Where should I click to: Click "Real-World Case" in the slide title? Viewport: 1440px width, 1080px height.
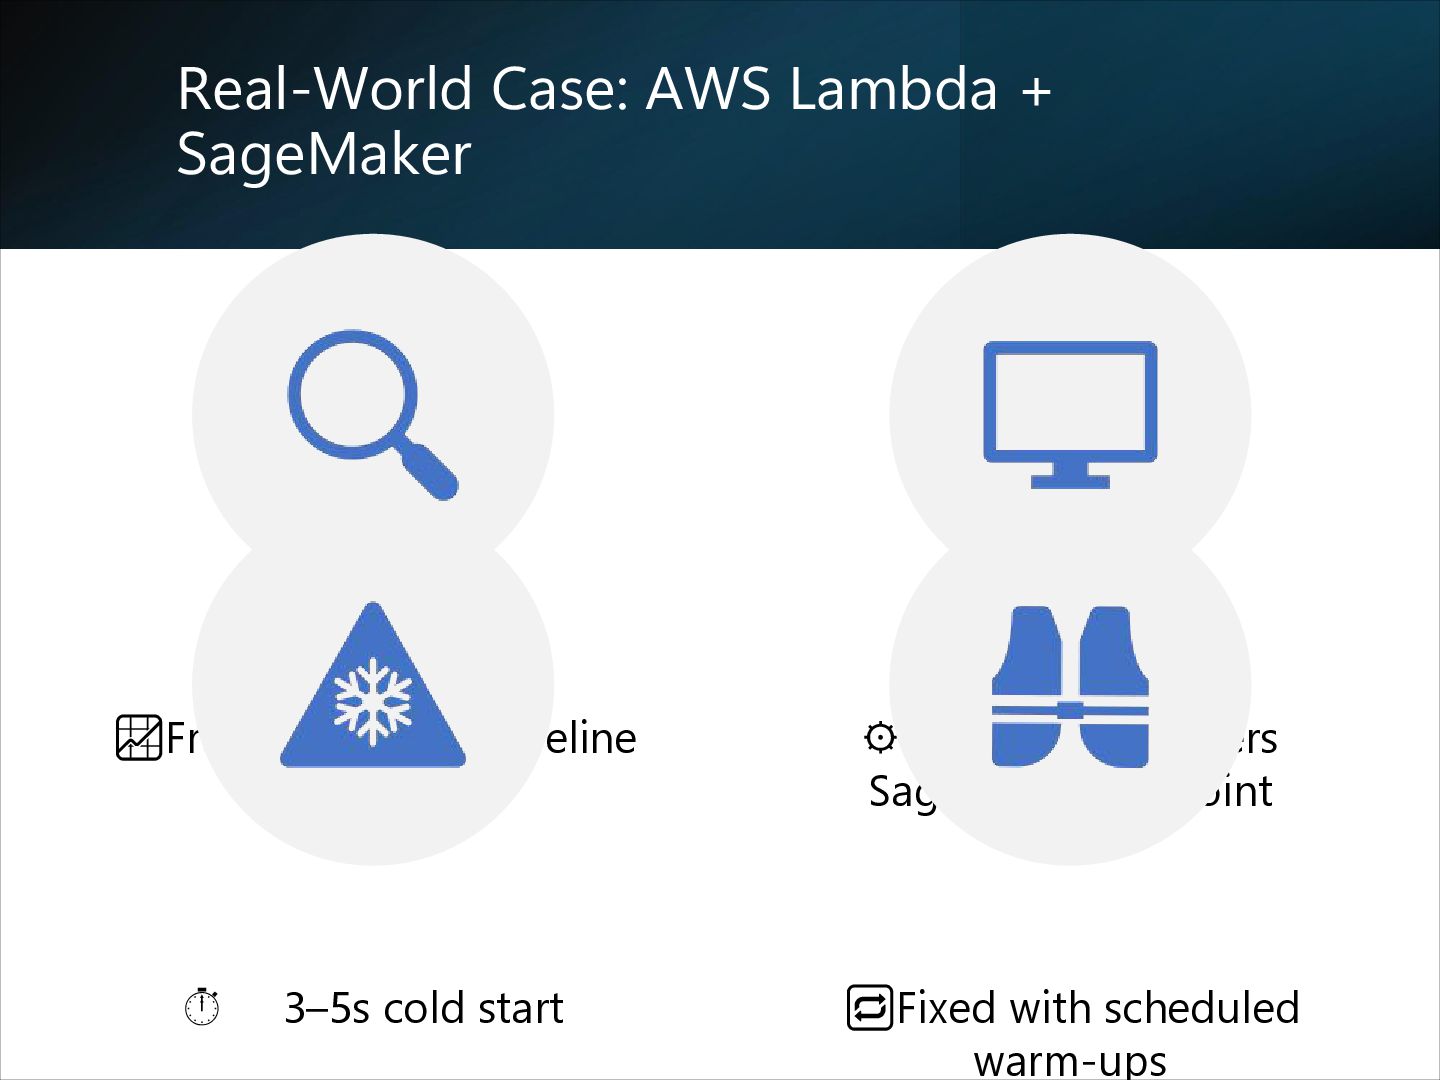(402, 88)
